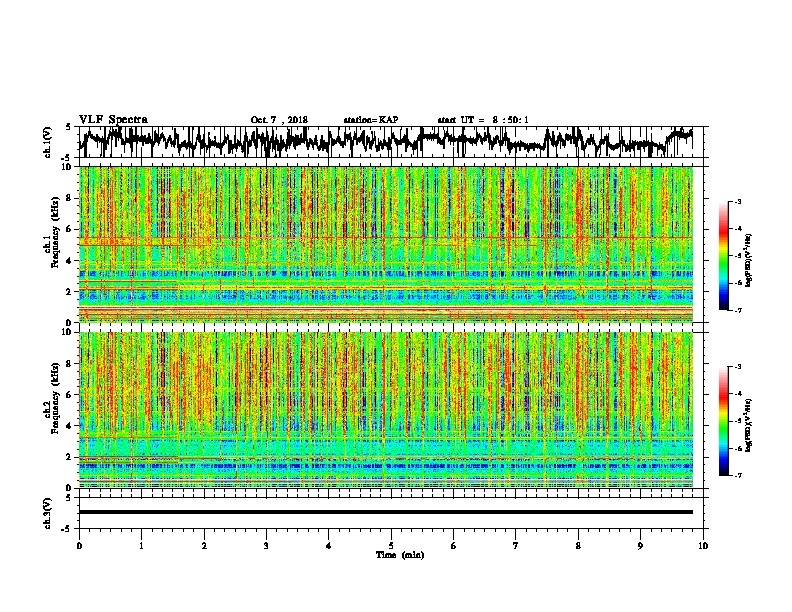Click the 'ch.1(V)' waveform axis label

pos(48,142)
